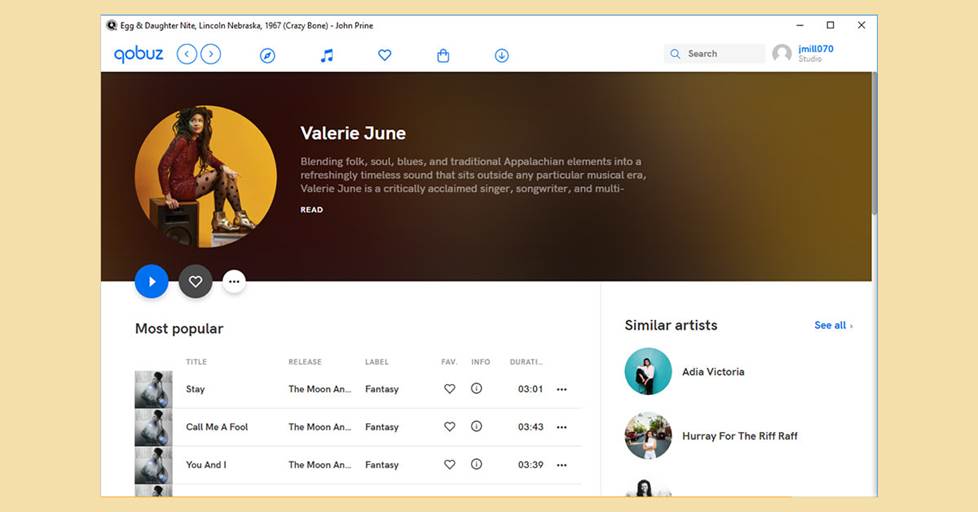Click the Qobuz app icon in title bar
The width and height of the screenshot is (978, 512).
(111, 25)
